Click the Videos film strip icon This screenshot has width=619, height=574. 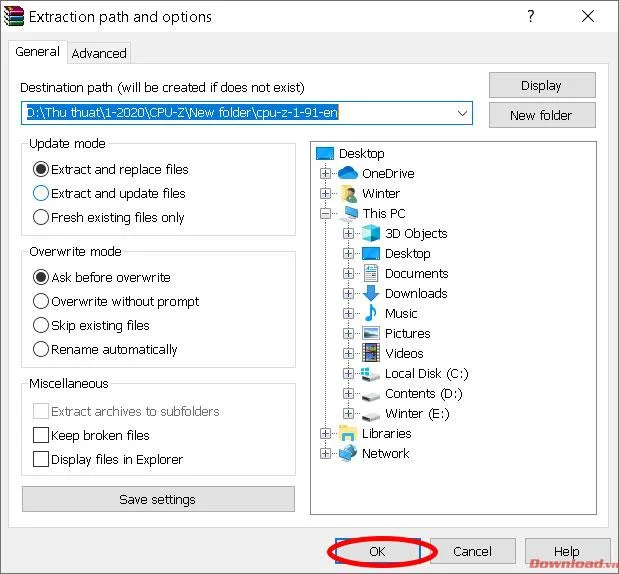(371, 353)
